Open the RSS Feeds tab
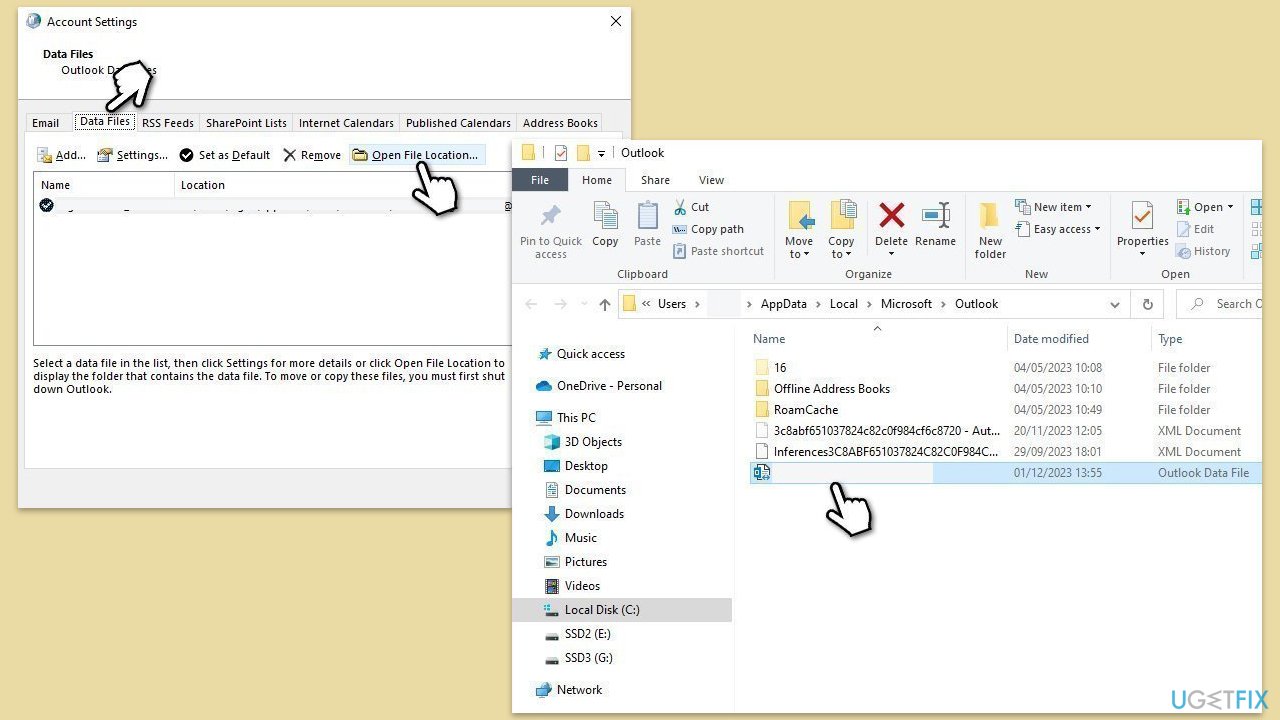The width and height of the screenshot is (1280, 720). pyautogui.click(x=168, y=123)
